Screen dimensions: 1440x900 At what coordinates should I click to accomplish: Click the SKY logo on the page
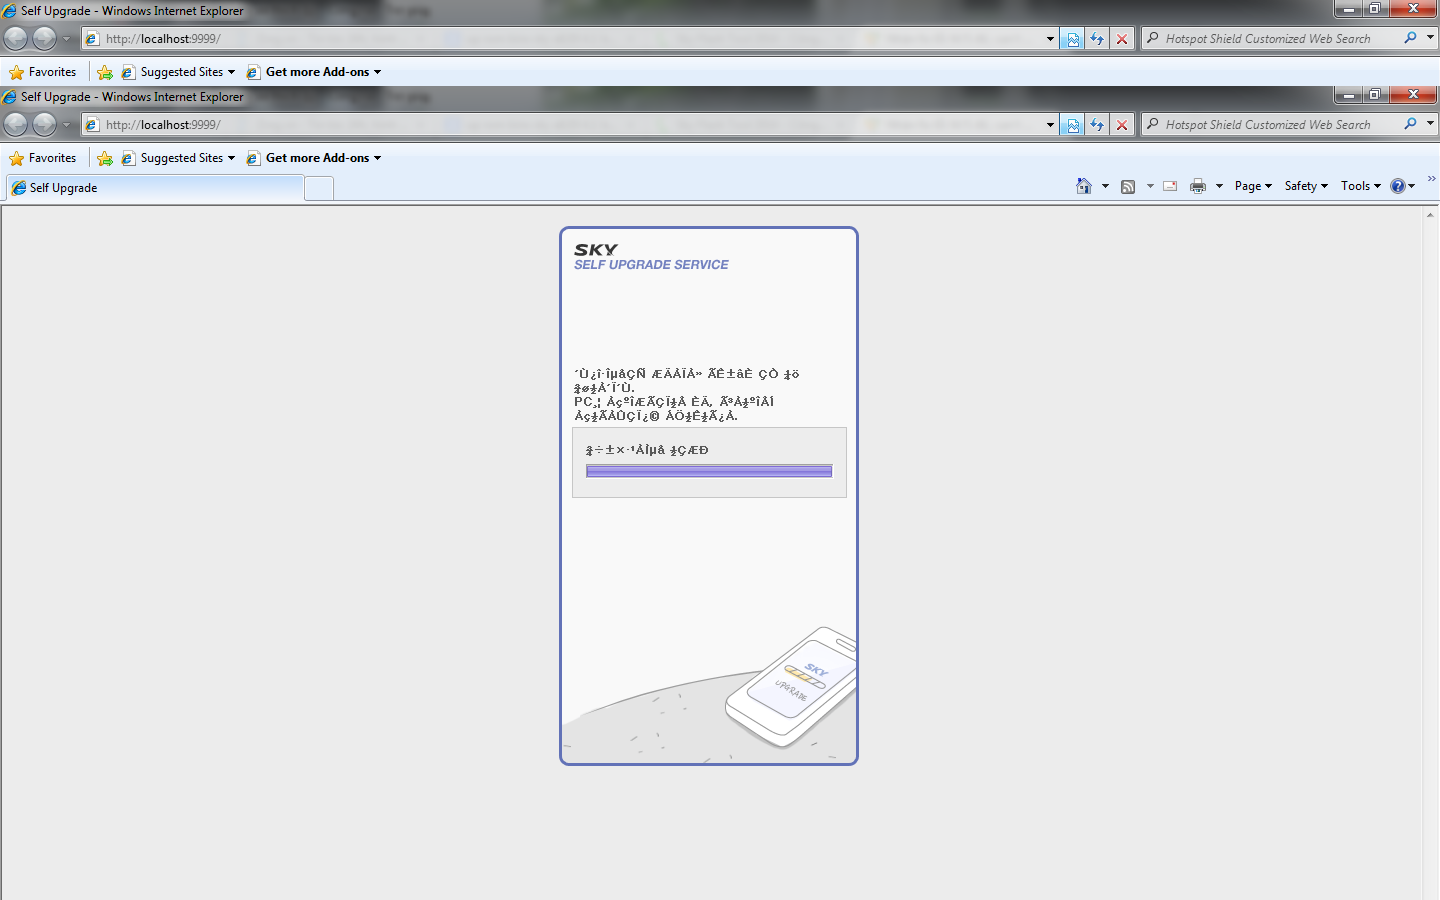(x=596, y=249)
